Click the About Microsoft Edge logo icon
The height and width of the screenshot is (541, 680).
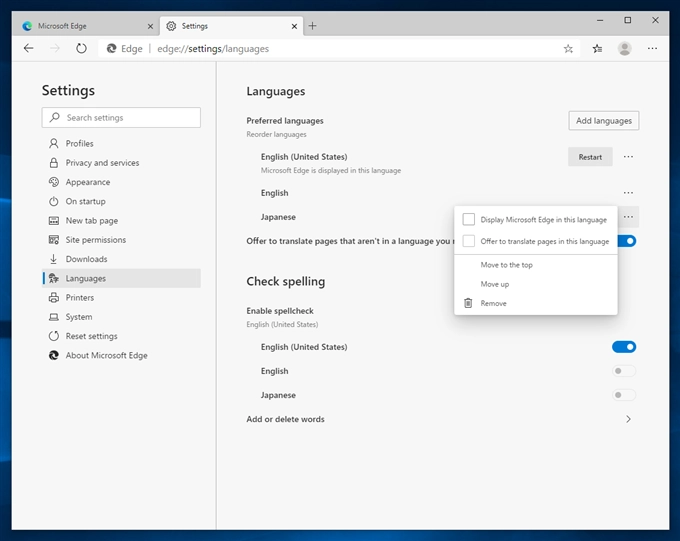click(54, 355)
